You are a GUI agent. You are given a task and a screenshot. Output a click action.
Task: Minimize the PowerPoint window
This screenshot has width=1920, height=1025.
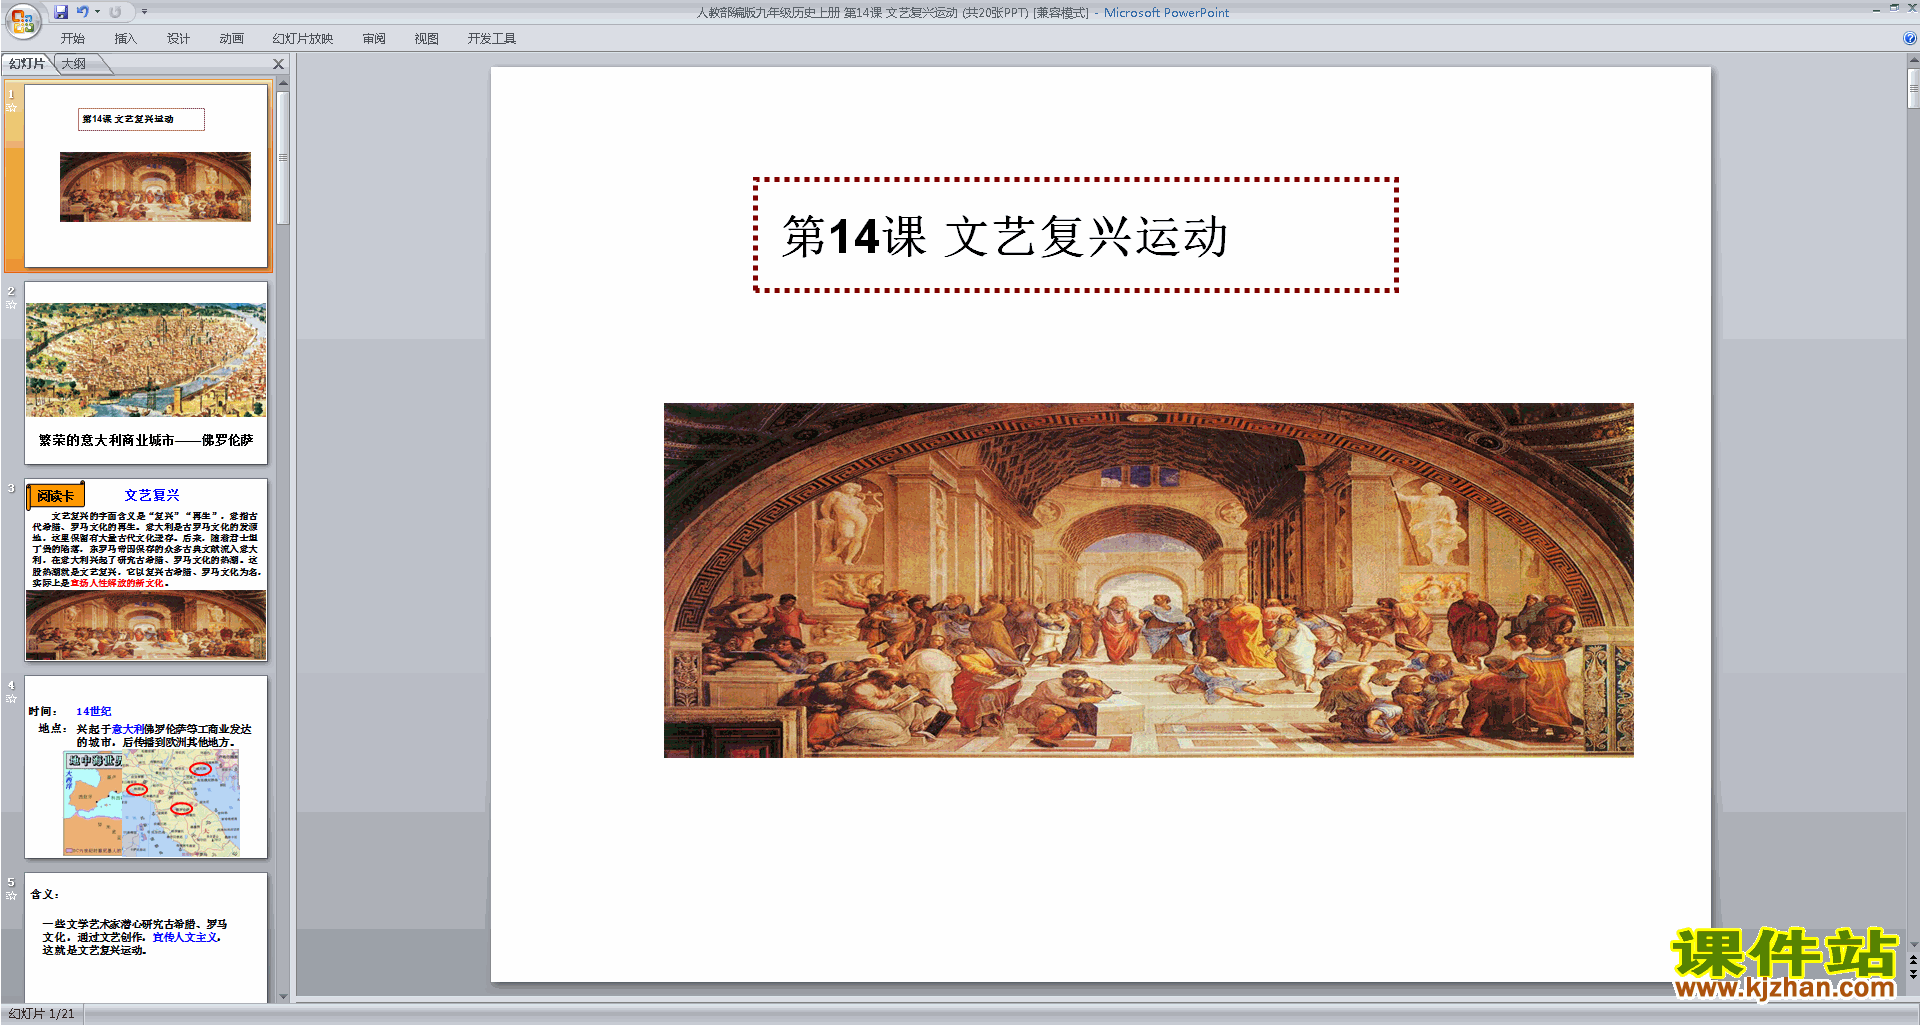[x=1876, y=9]
